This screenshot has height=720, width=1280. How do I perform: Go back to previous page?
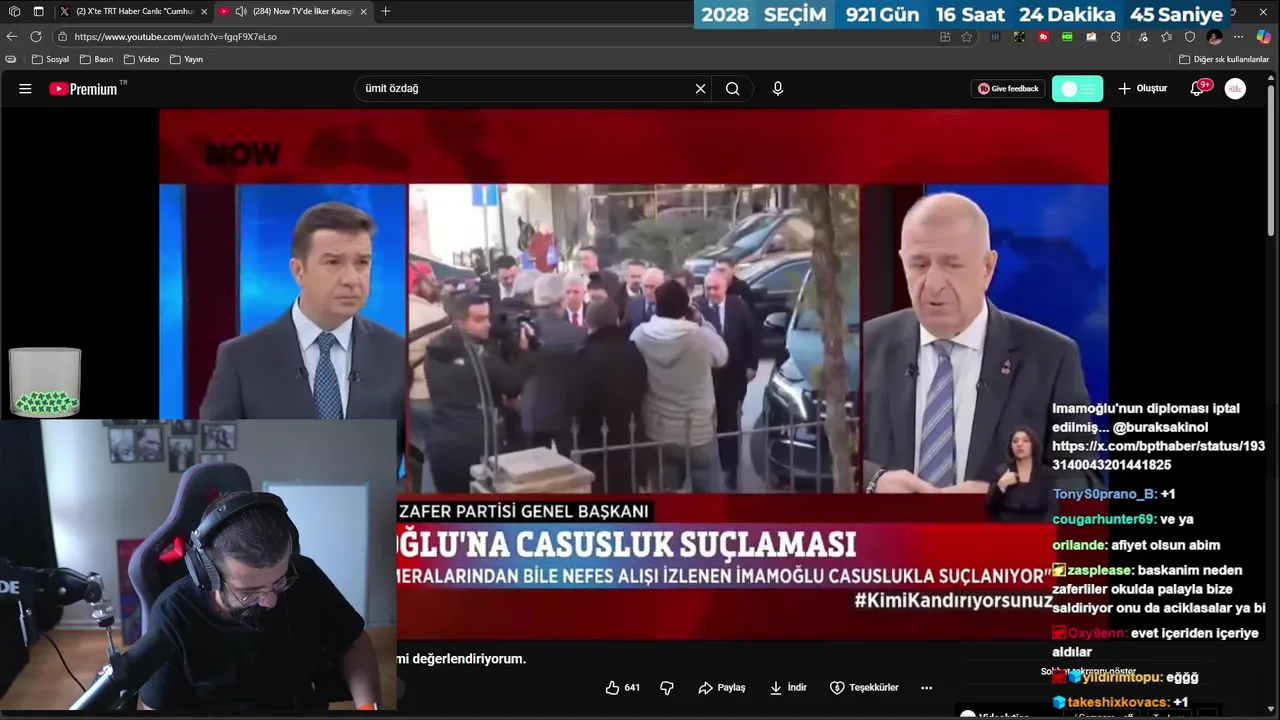click(x=12, y=36)
